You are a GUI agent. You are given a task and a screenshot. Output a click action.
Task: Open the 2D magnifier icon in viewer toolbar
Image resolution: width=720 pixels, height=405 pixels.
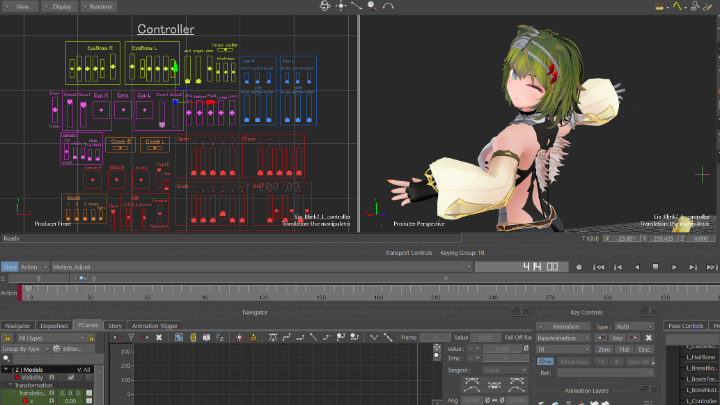click(695, 6)
